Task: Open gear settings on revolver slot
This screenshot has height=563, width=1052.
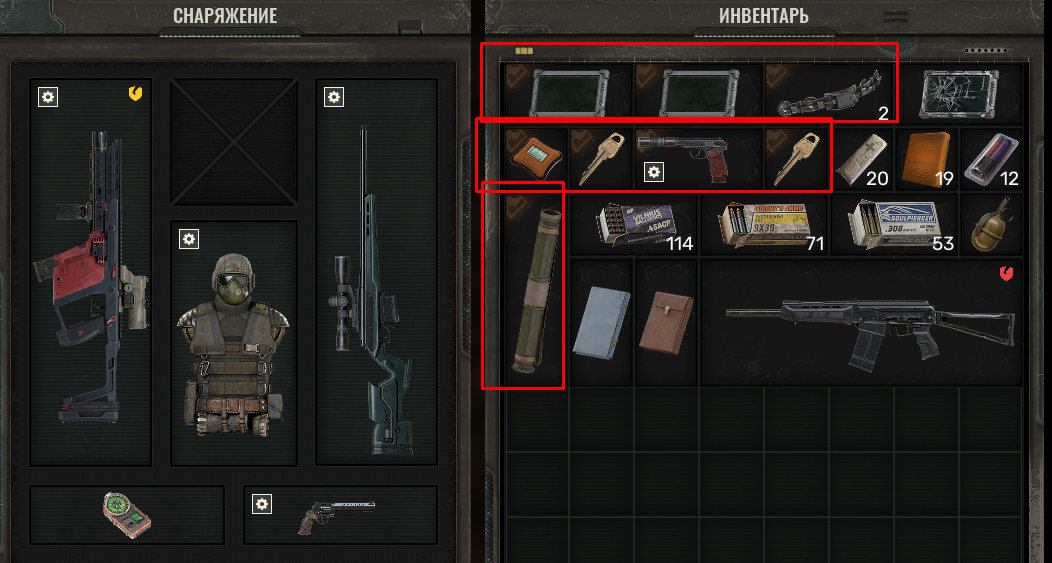Action: tap(262, 503)
